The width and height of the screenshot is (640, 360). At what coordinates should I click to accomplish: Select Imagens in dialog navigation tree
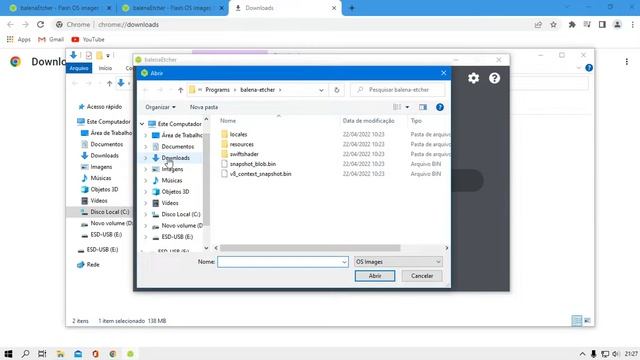point(172,169)
